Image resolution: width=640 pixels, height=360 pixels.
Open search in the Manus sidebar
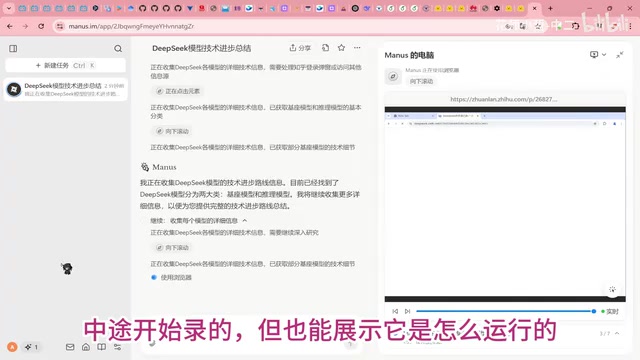click(118, 49)
